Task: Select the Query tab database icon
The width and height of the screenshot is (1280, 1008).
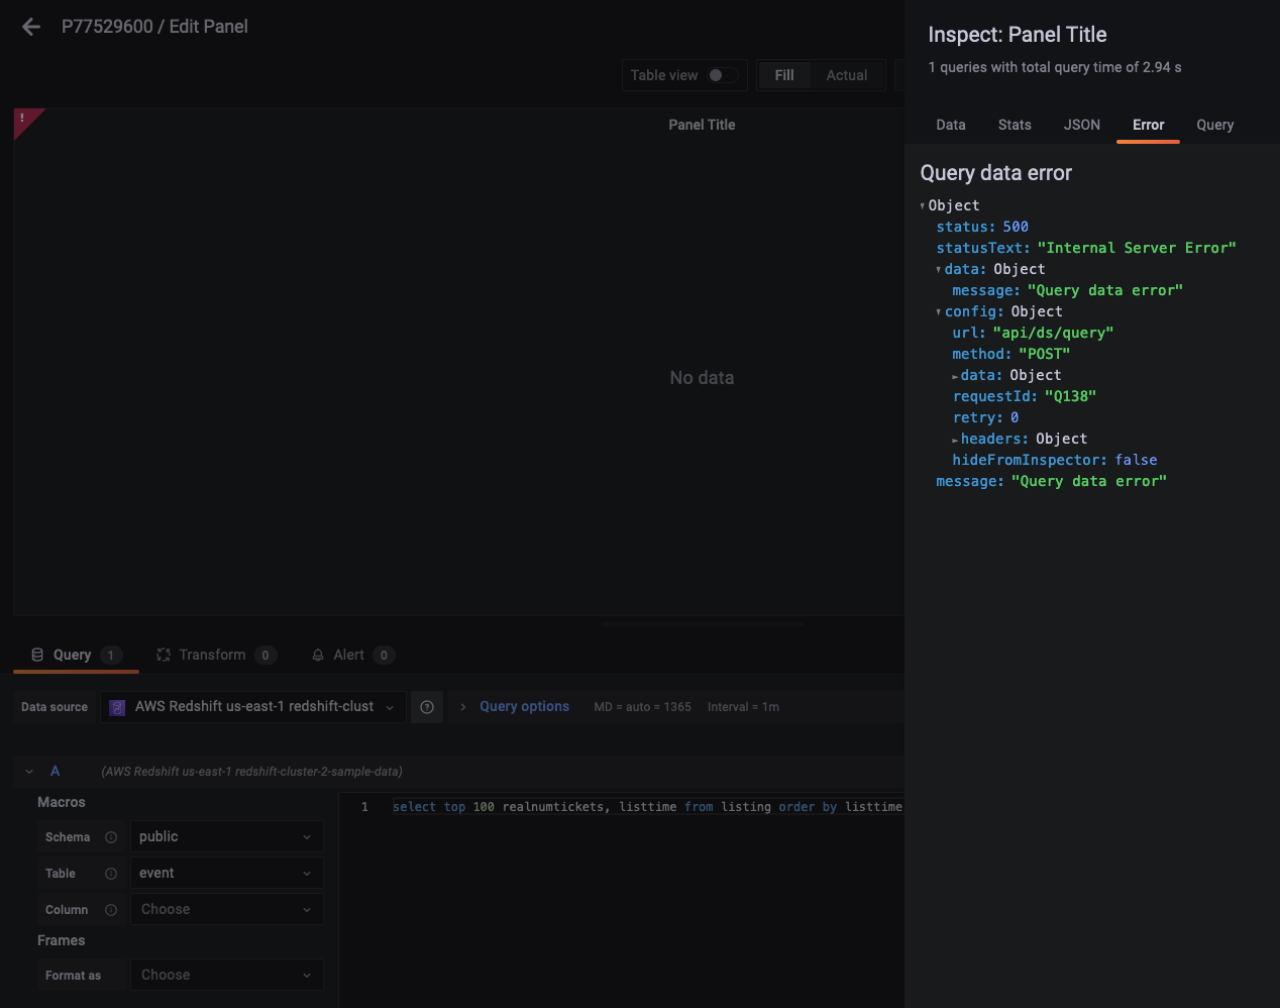Action: tap(37, 655)
